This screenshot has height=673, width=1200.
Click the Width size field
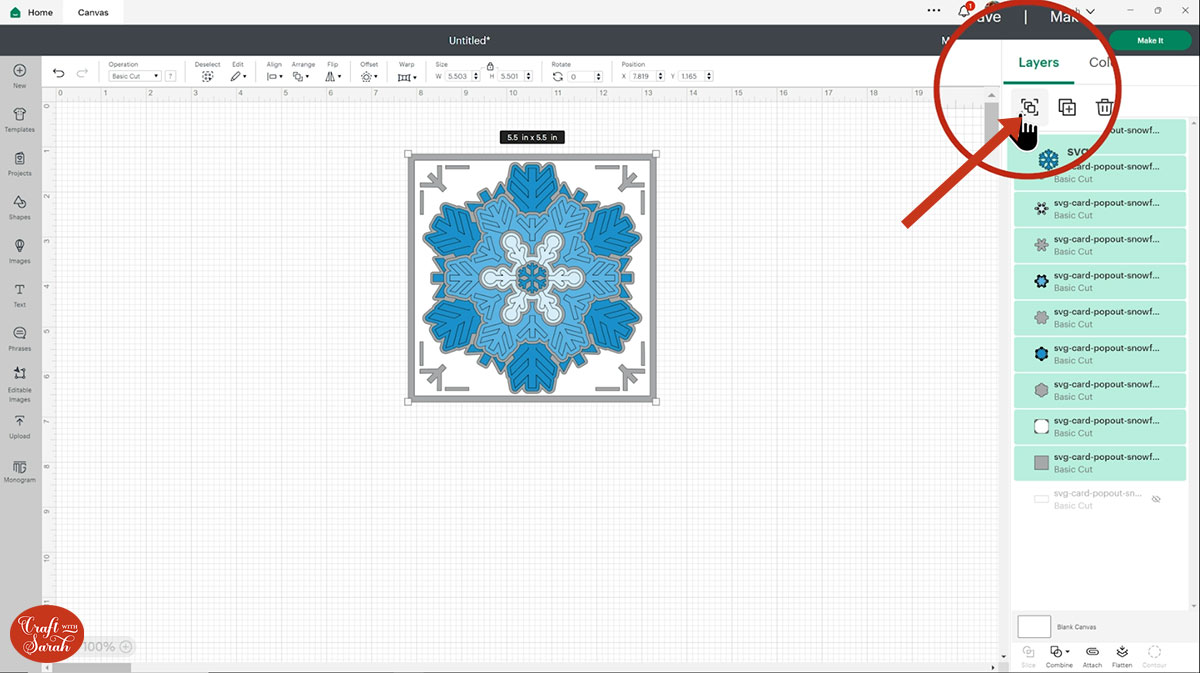pos(457,76)
